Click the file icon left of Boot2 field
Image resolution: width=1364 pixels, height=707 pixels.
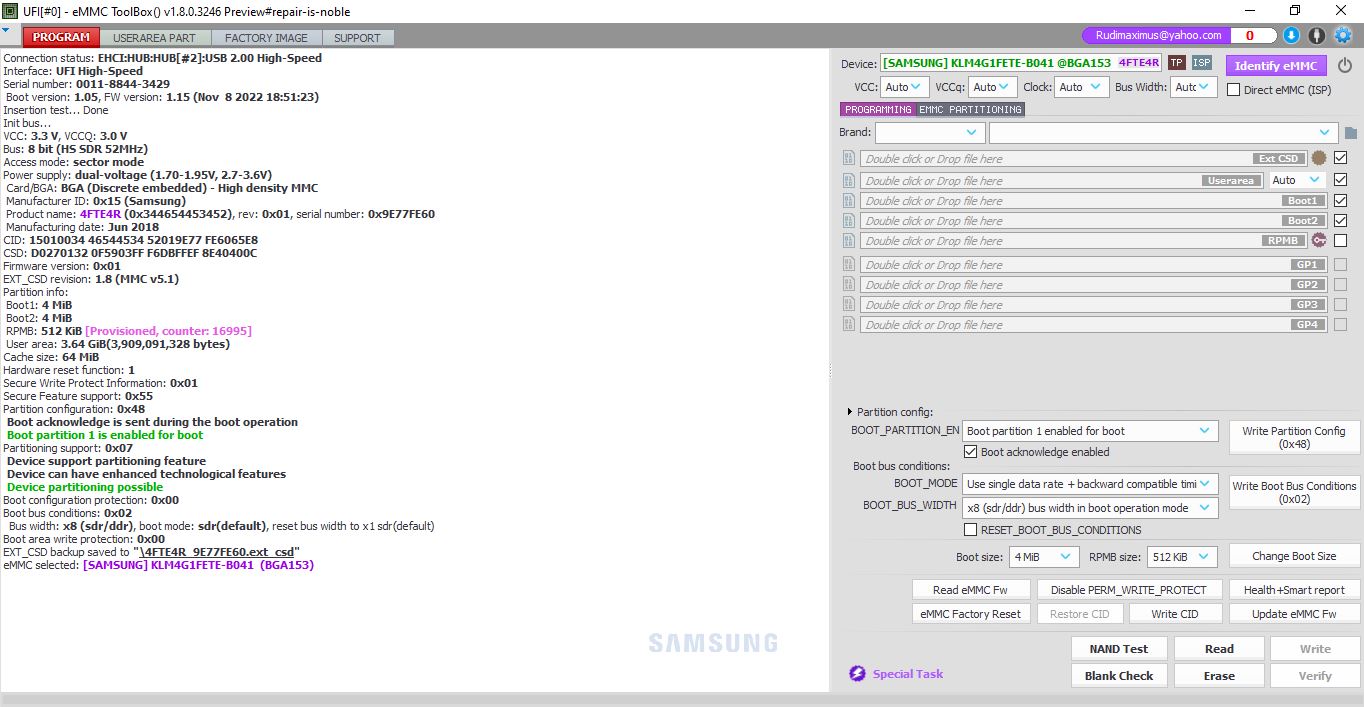click(x=849, y=220)
